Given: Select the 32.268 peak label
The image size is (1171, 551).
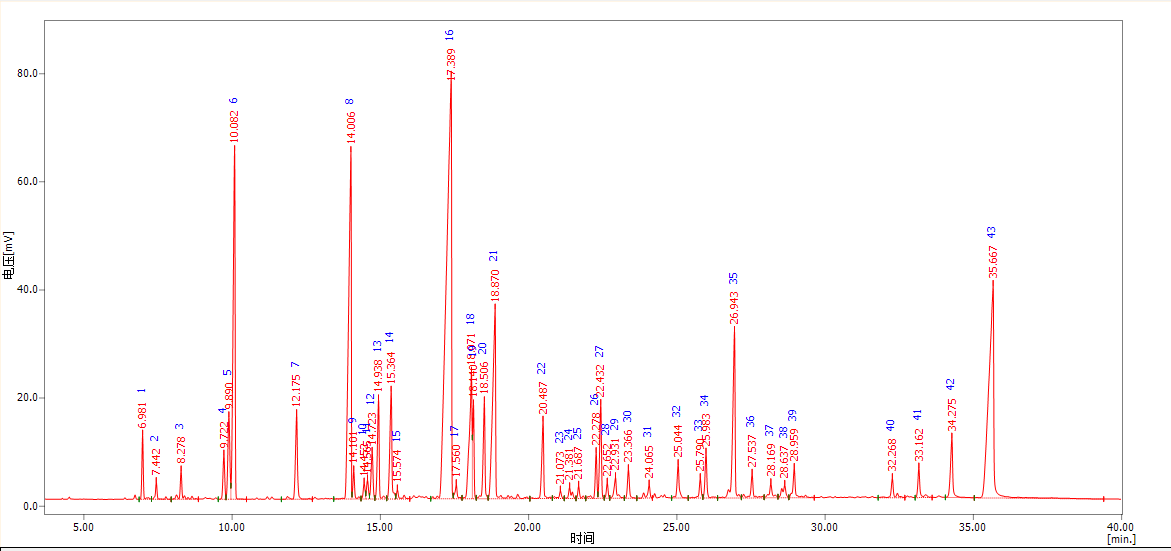Looking at the screenshot, I should [892, 455].
